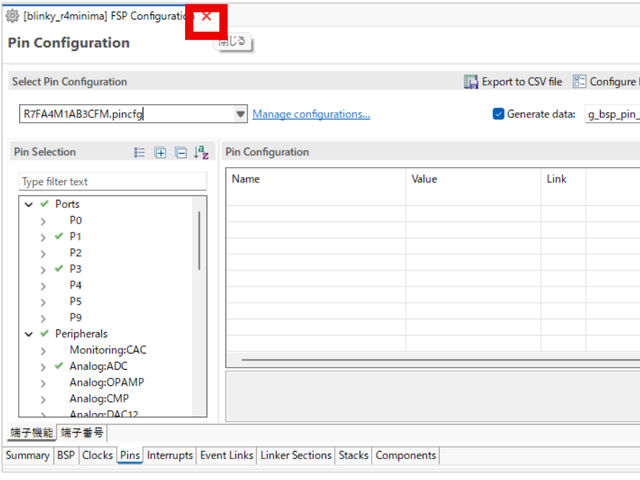Open the Components tab
This screenshot has height=480, width=640.
[406, 455]
